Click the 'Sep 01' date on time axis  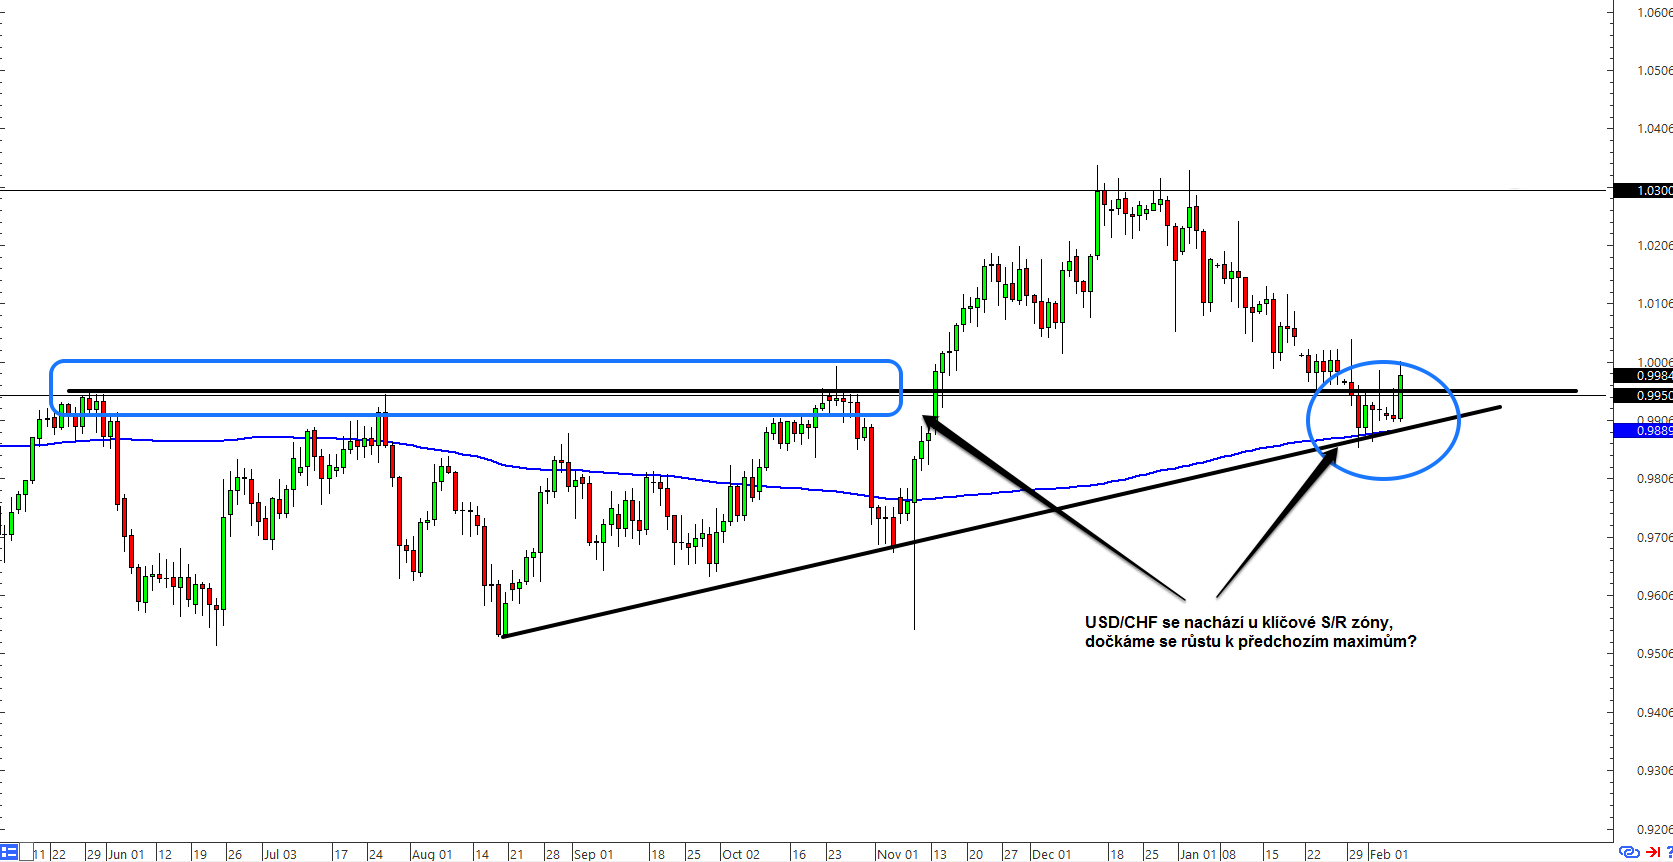593,854
